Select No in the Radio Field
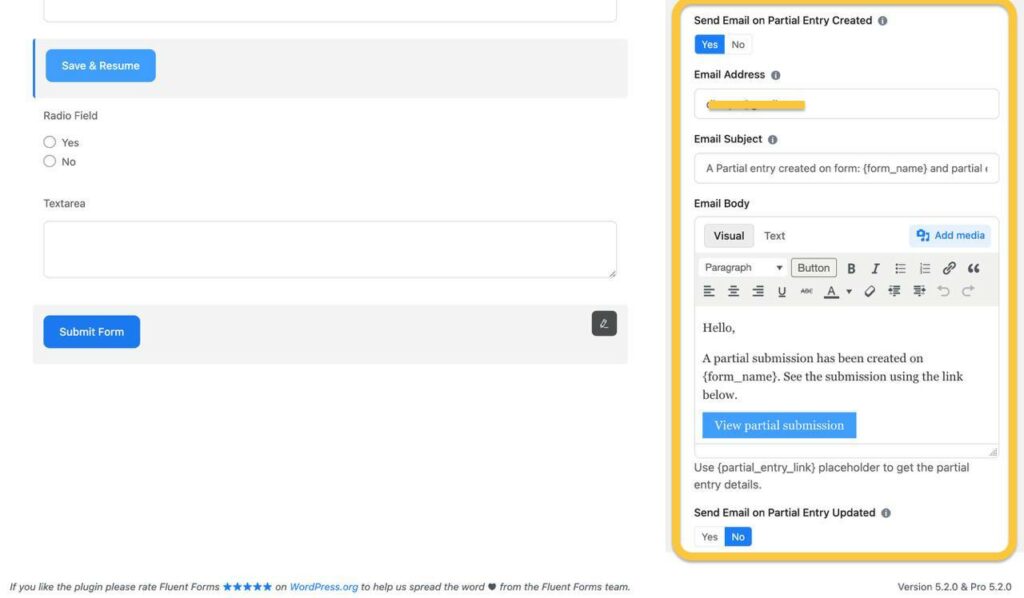The height and width of the screenshot is (598, 1024). click(x=50, y=161)
